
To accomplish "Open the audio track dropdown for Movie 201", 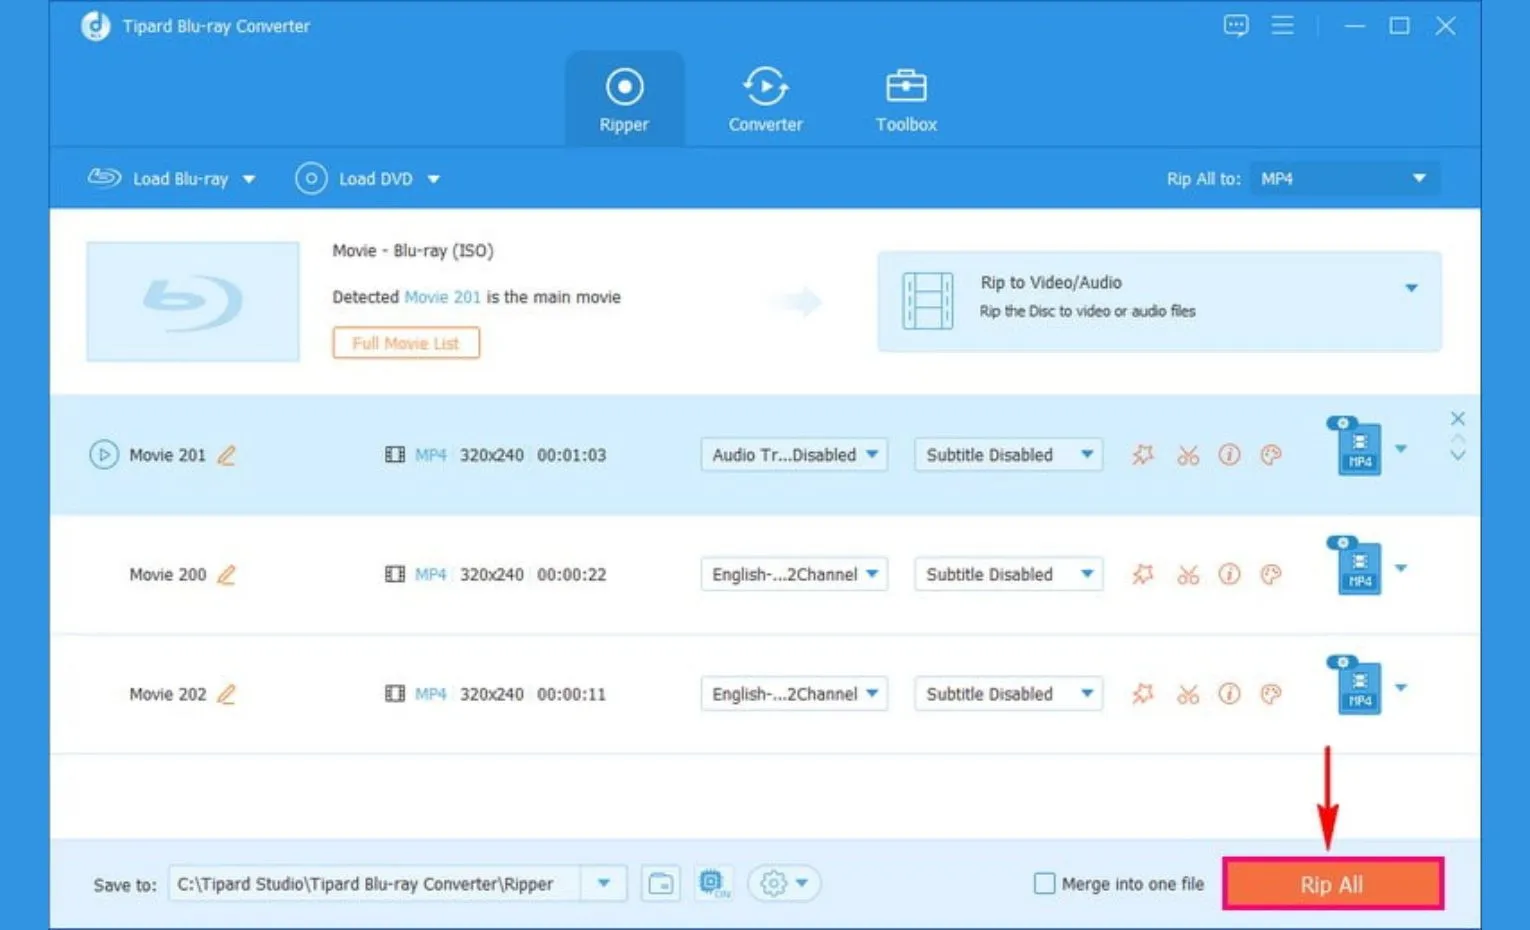I will [794, 455].
